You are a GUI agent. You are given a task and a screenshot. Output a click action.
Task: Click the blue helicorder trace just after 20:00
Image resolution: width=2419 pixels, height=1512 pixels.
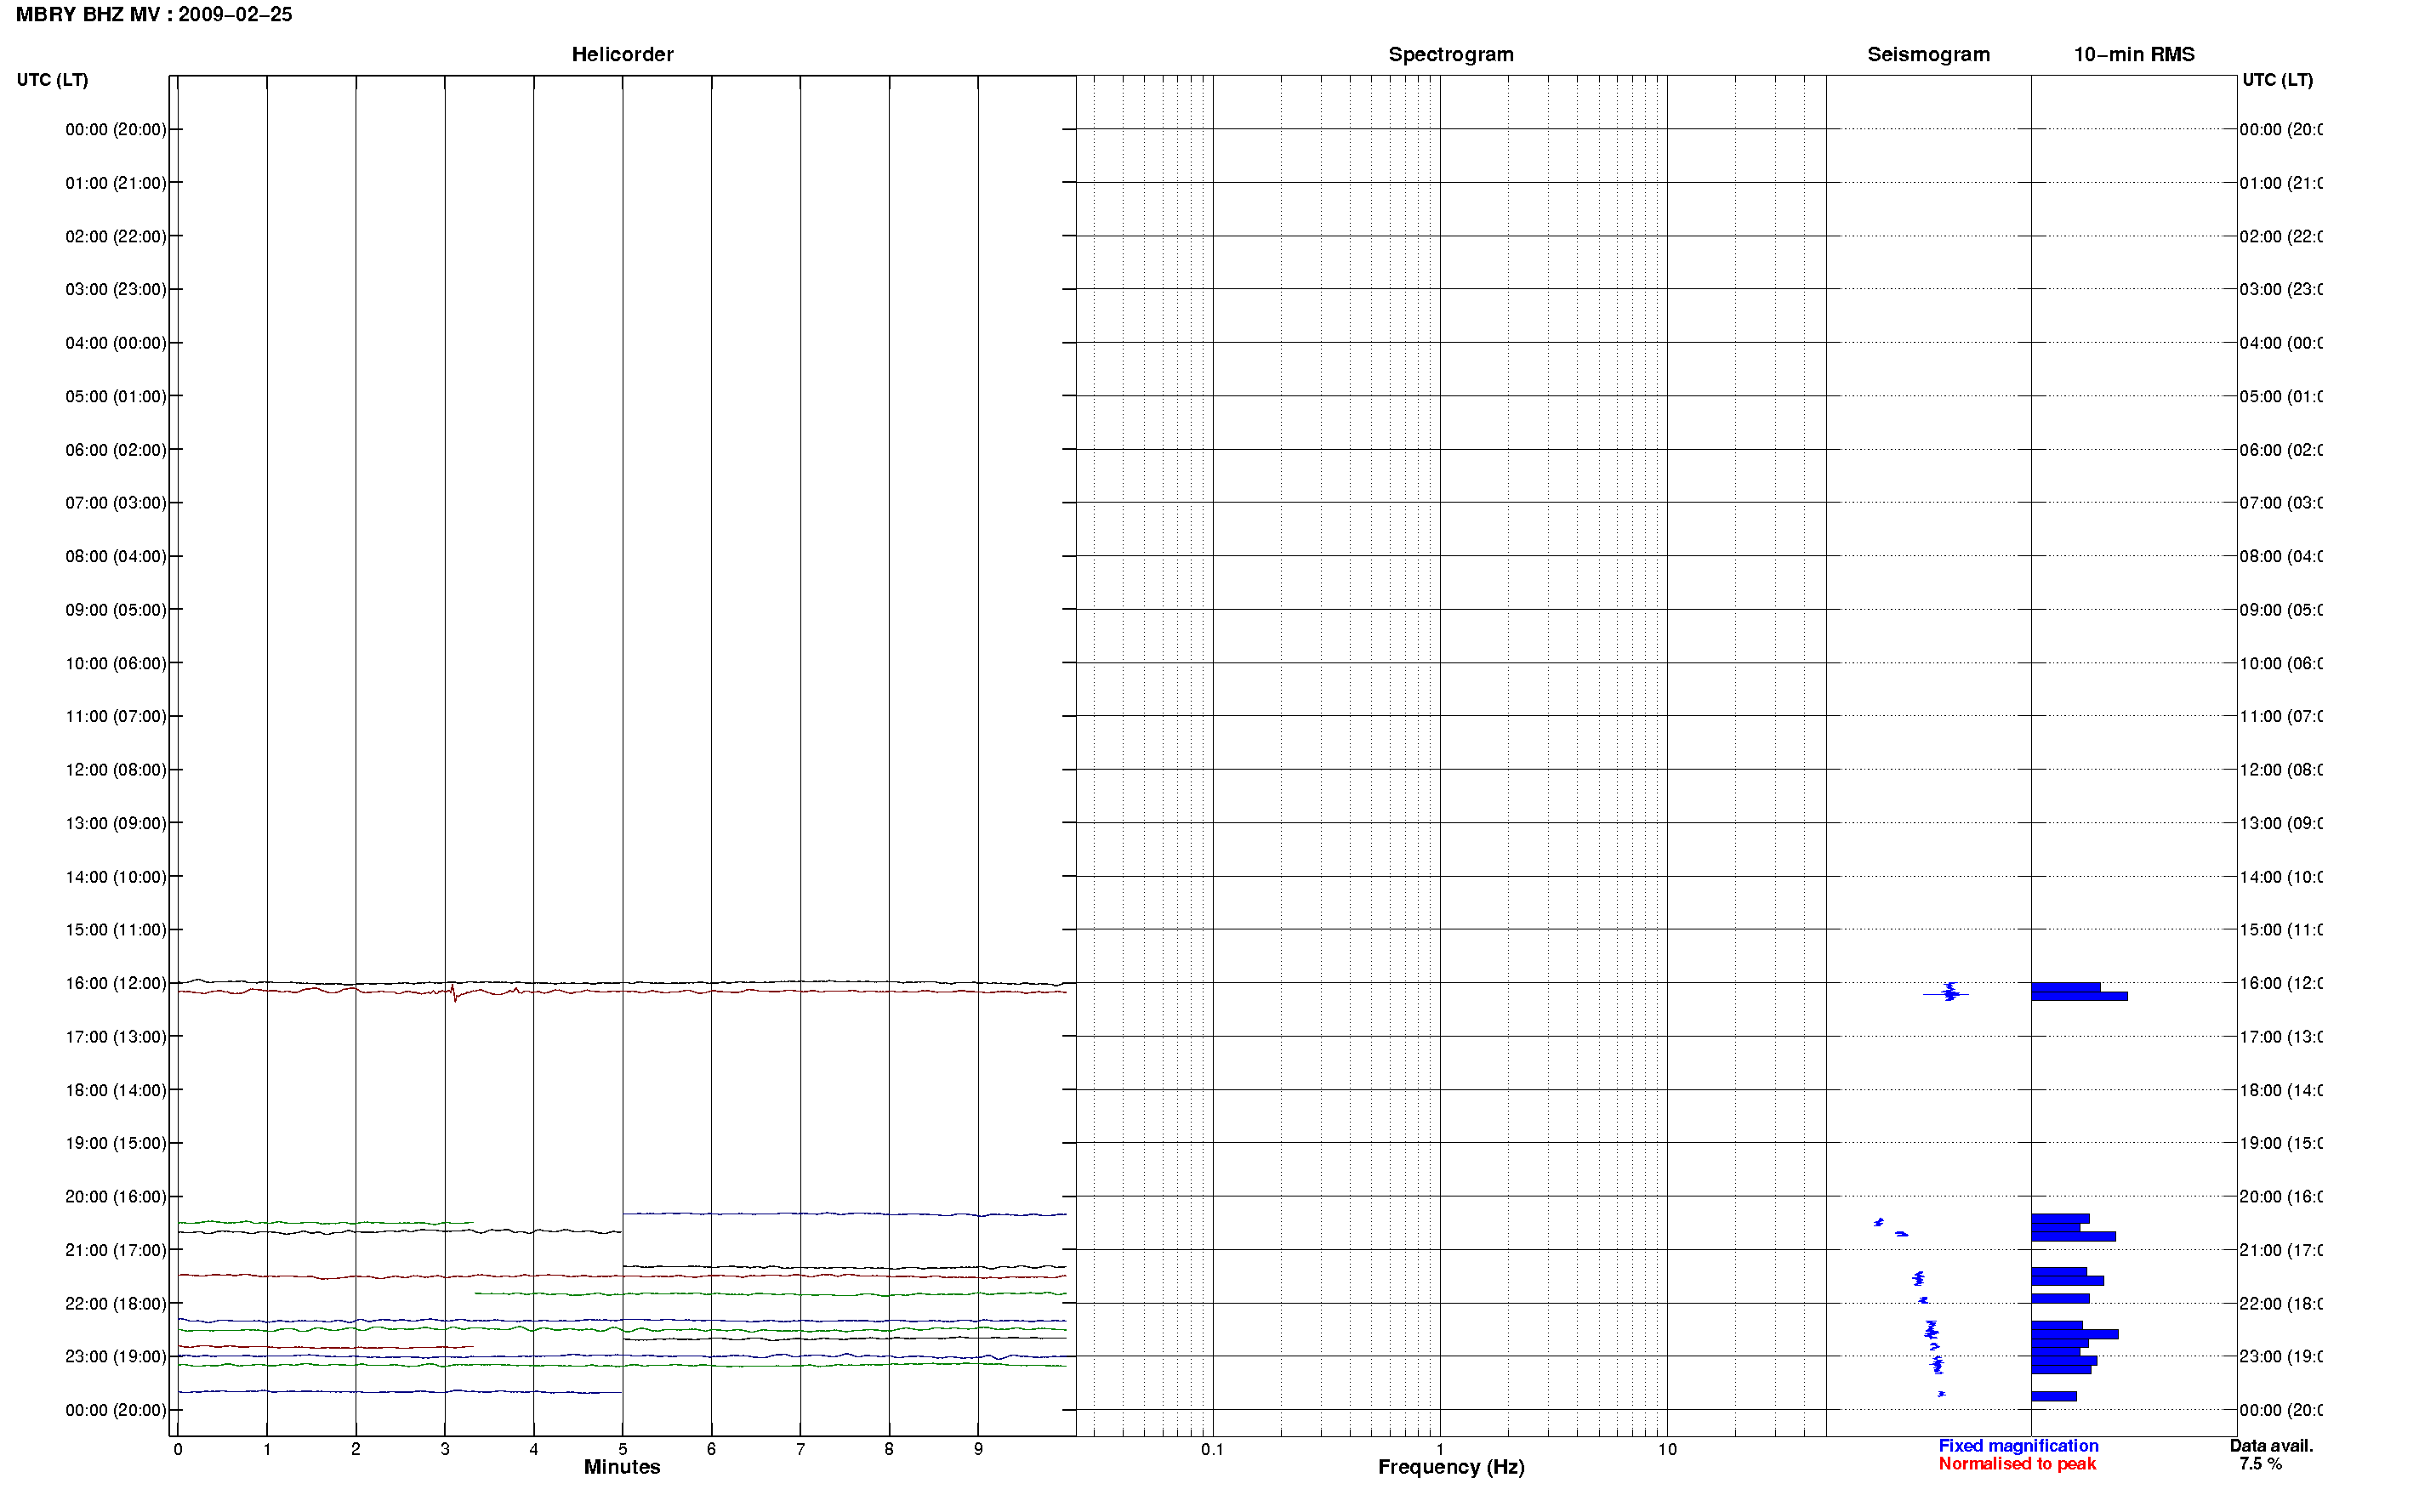[x=844, y=1214]
